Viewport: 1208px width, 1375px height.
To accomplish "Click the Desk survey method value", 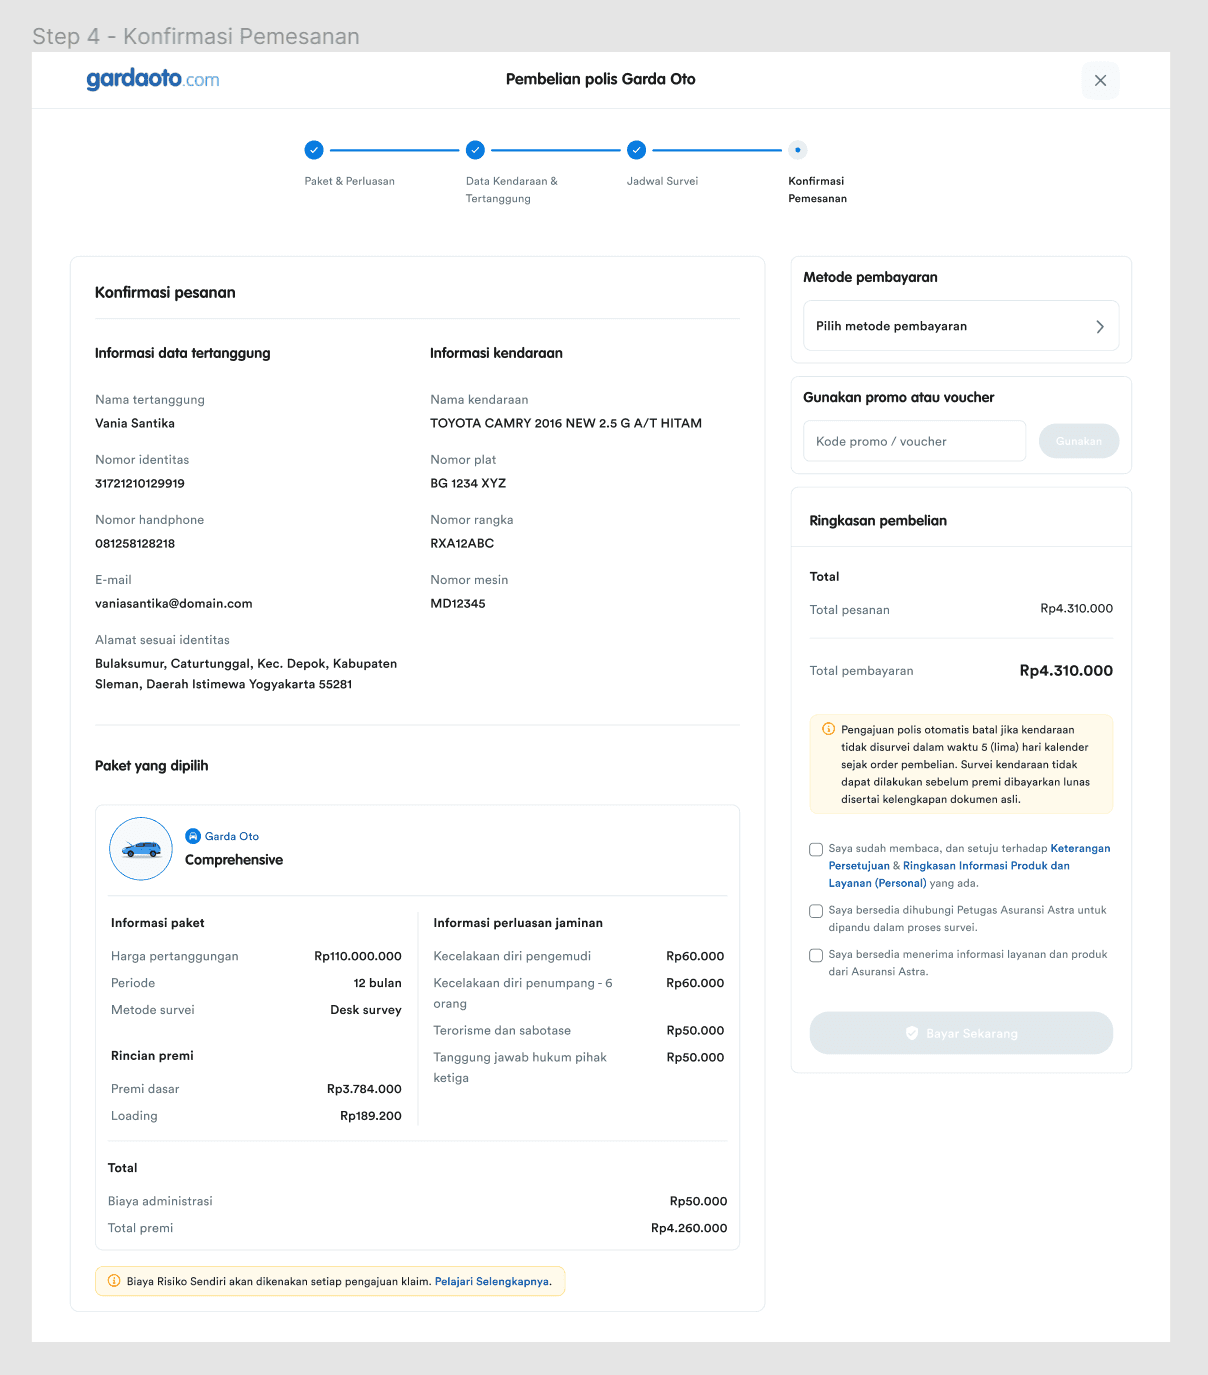I will [x=366, y=1010].
